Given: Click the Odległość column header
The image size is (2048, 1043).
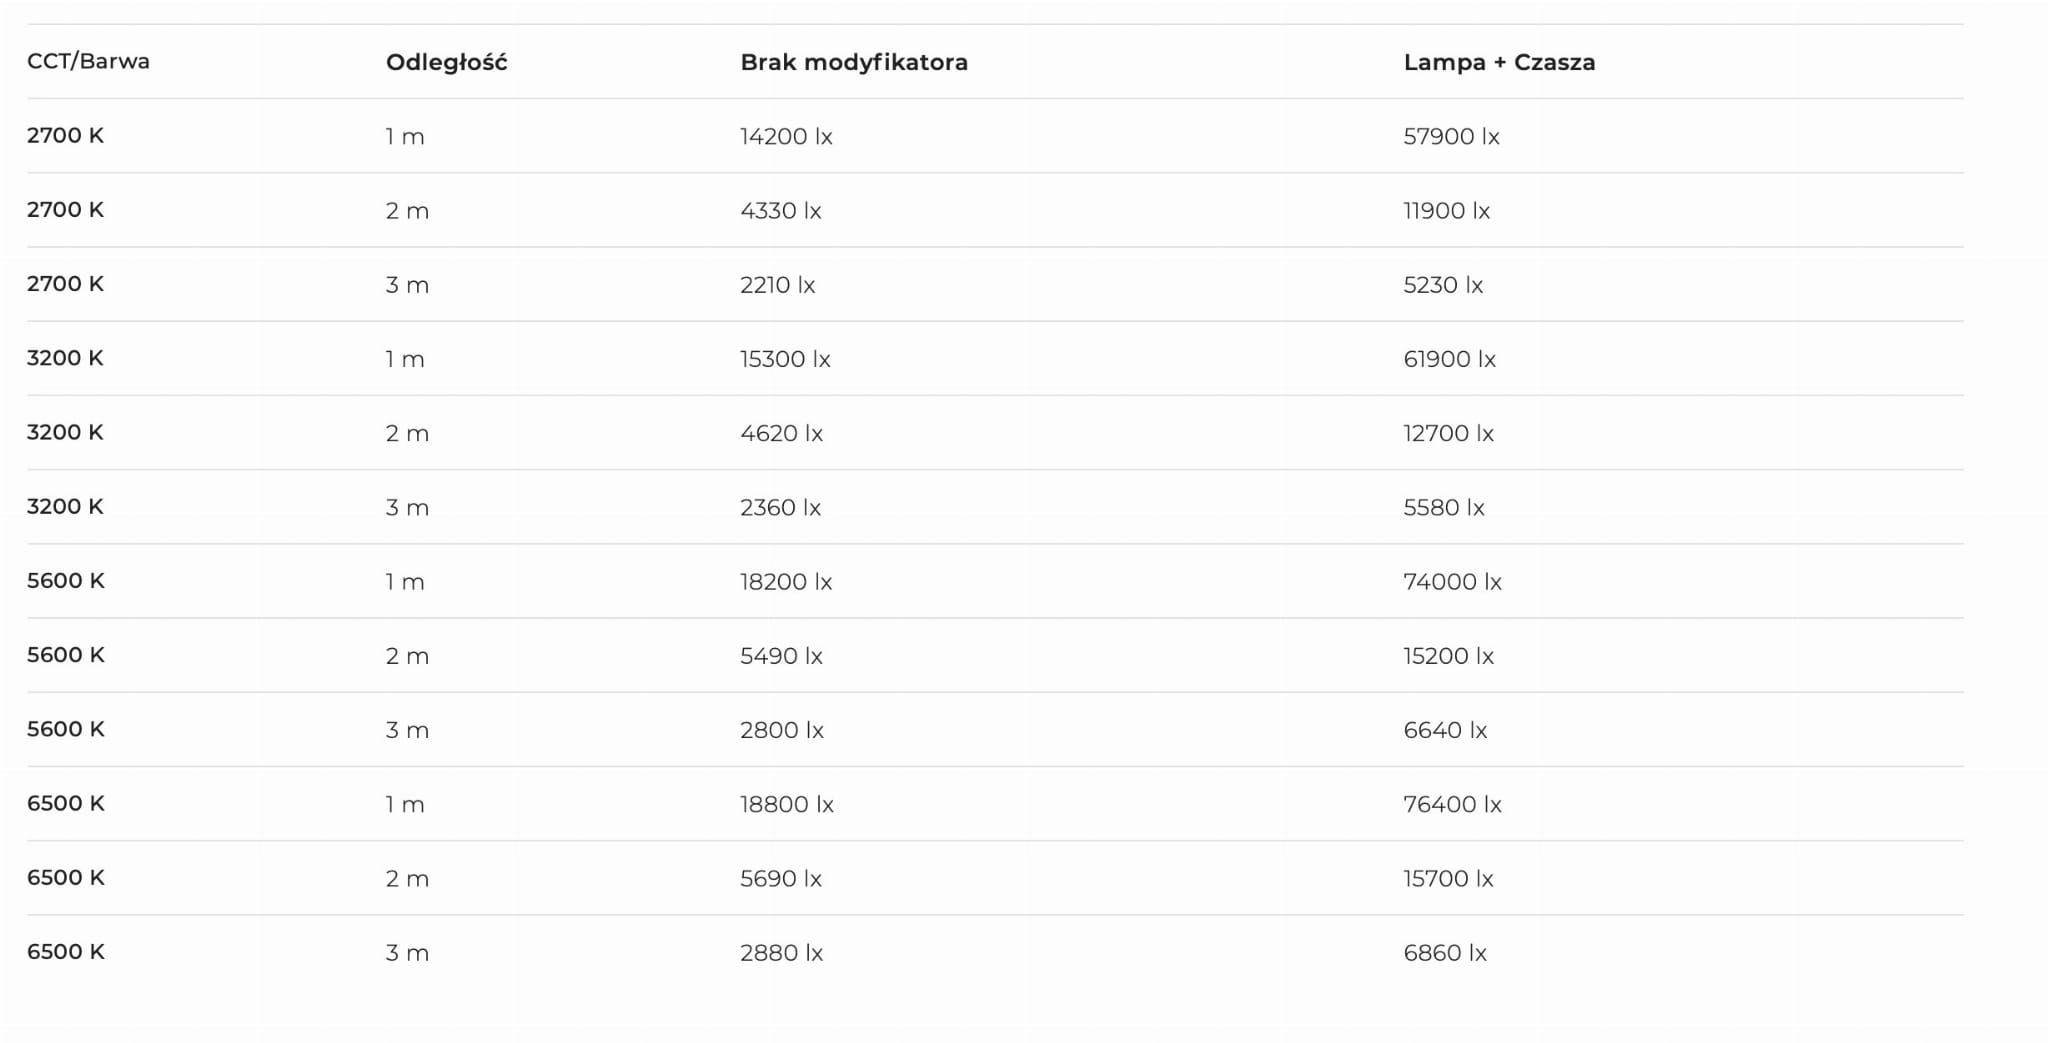Looking at the screenshot, I should tap(447, 63).
